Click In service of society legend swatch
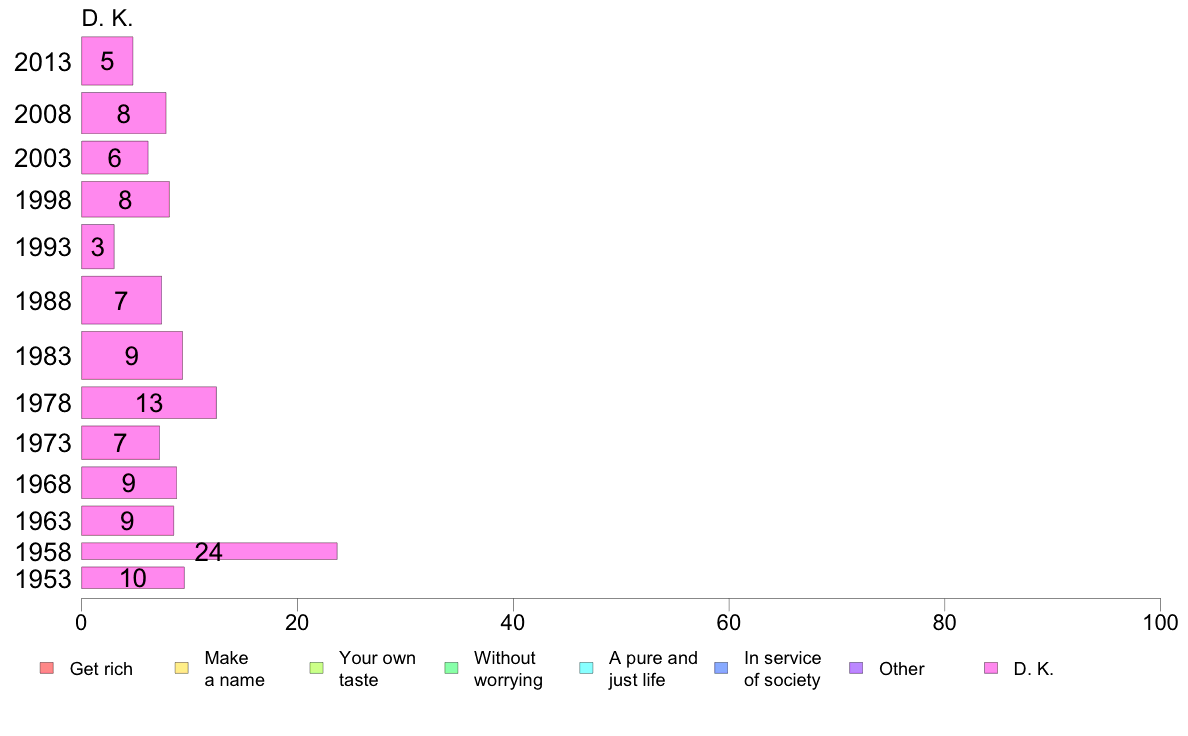 [721, 668]
